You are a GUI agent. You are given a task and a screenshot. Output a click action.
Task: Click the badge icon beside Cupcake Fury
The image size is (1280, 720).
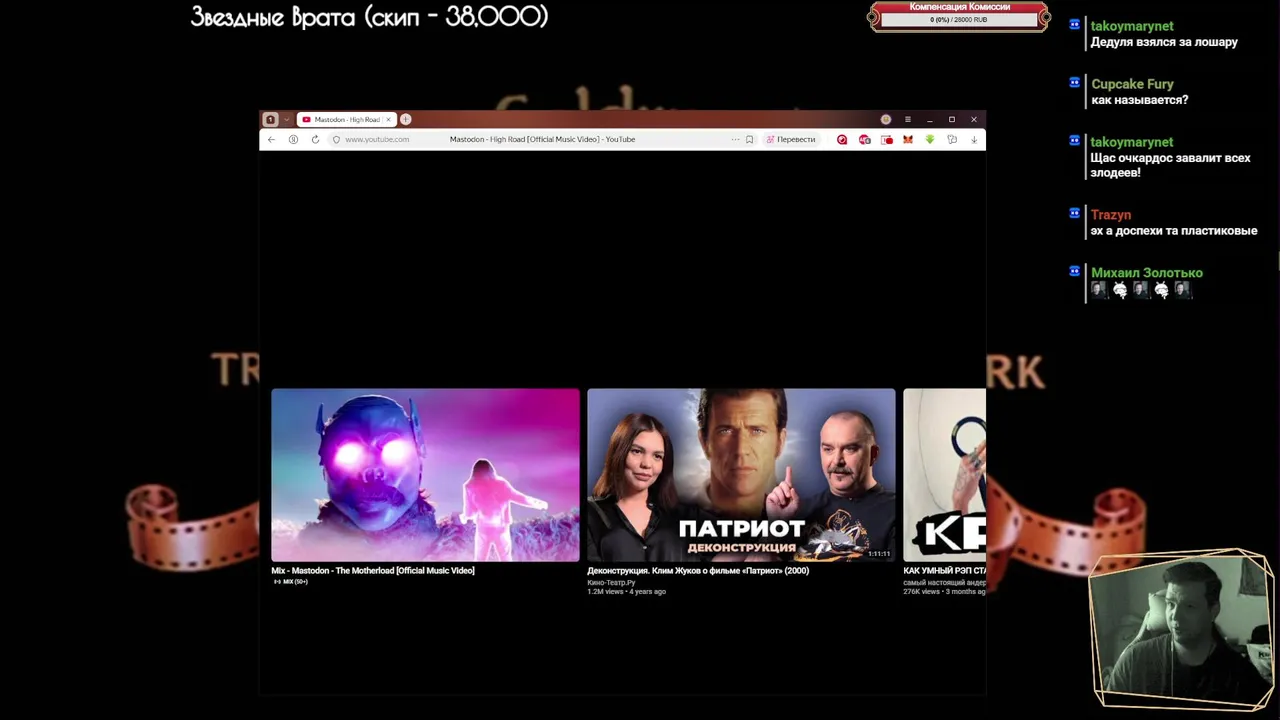(x=1075, y=83)
